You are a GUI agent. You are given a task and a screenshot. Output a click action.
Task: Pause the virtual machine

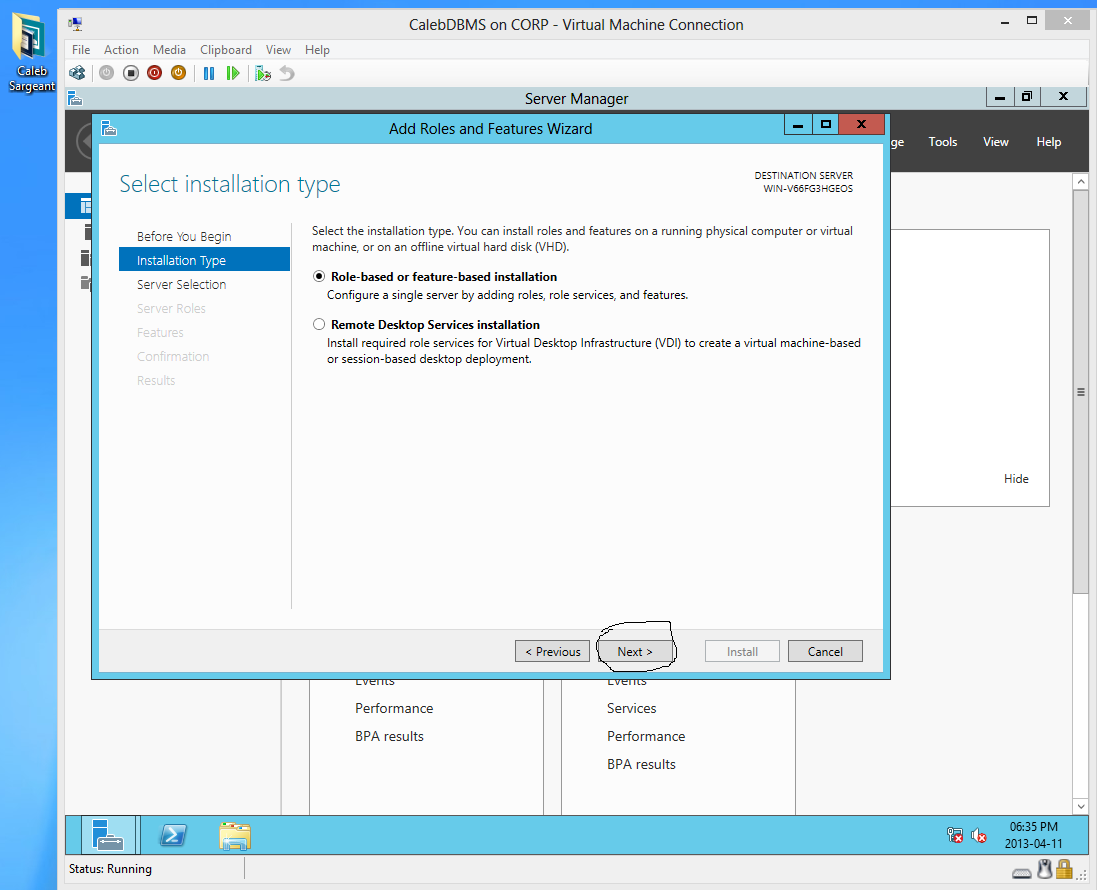tap(208, 73)
